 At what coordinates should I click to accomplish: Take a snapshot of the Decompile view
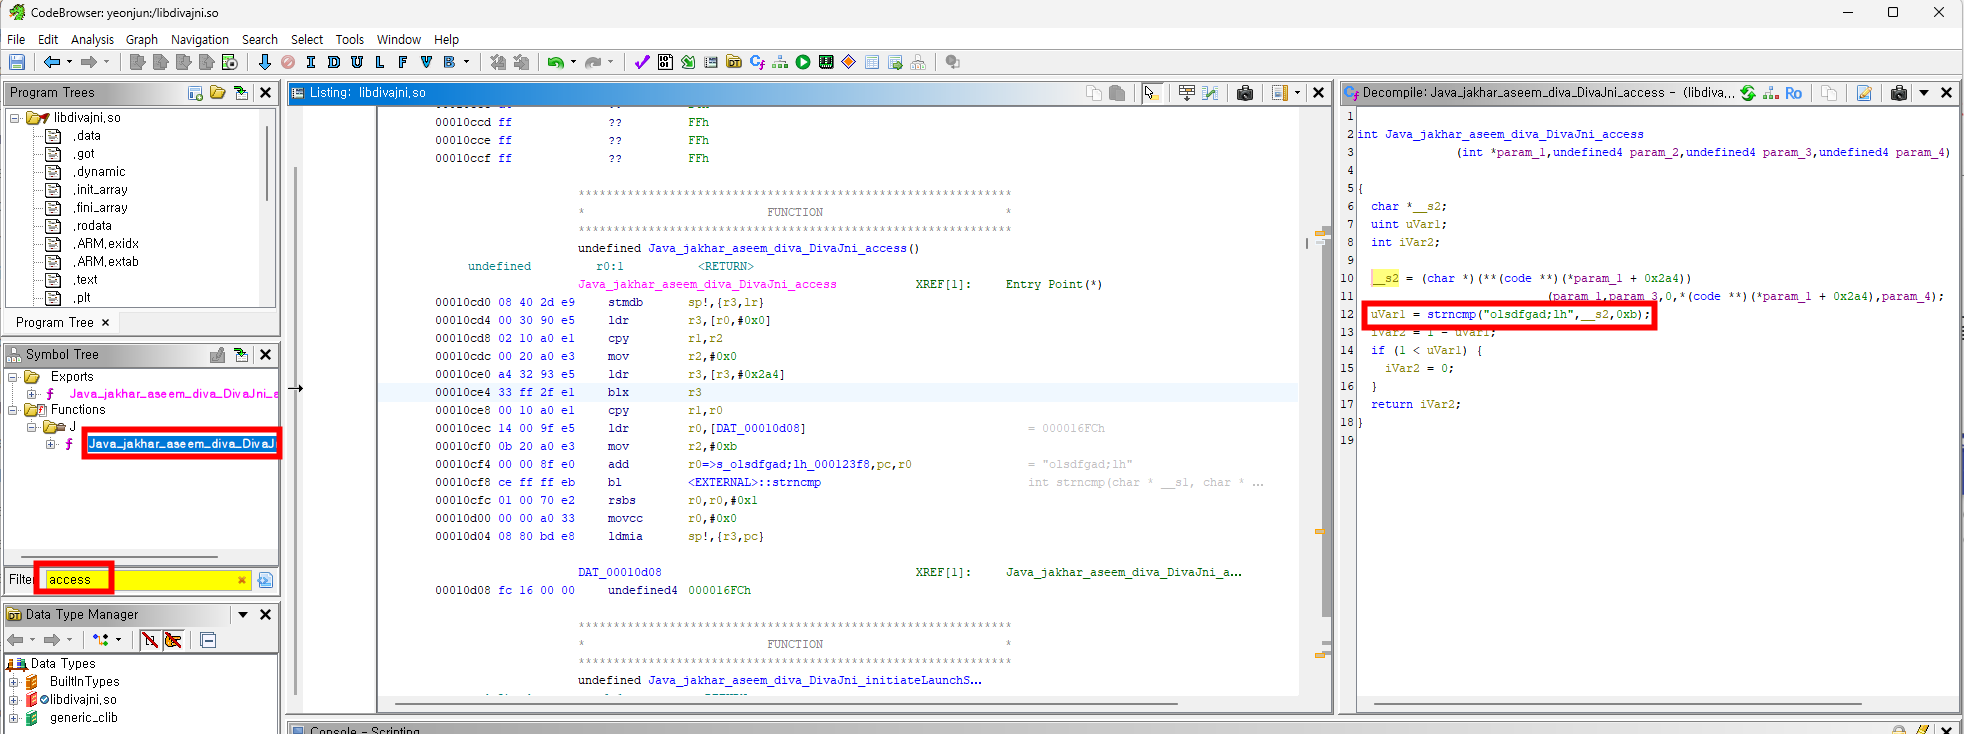[1899, 93]
